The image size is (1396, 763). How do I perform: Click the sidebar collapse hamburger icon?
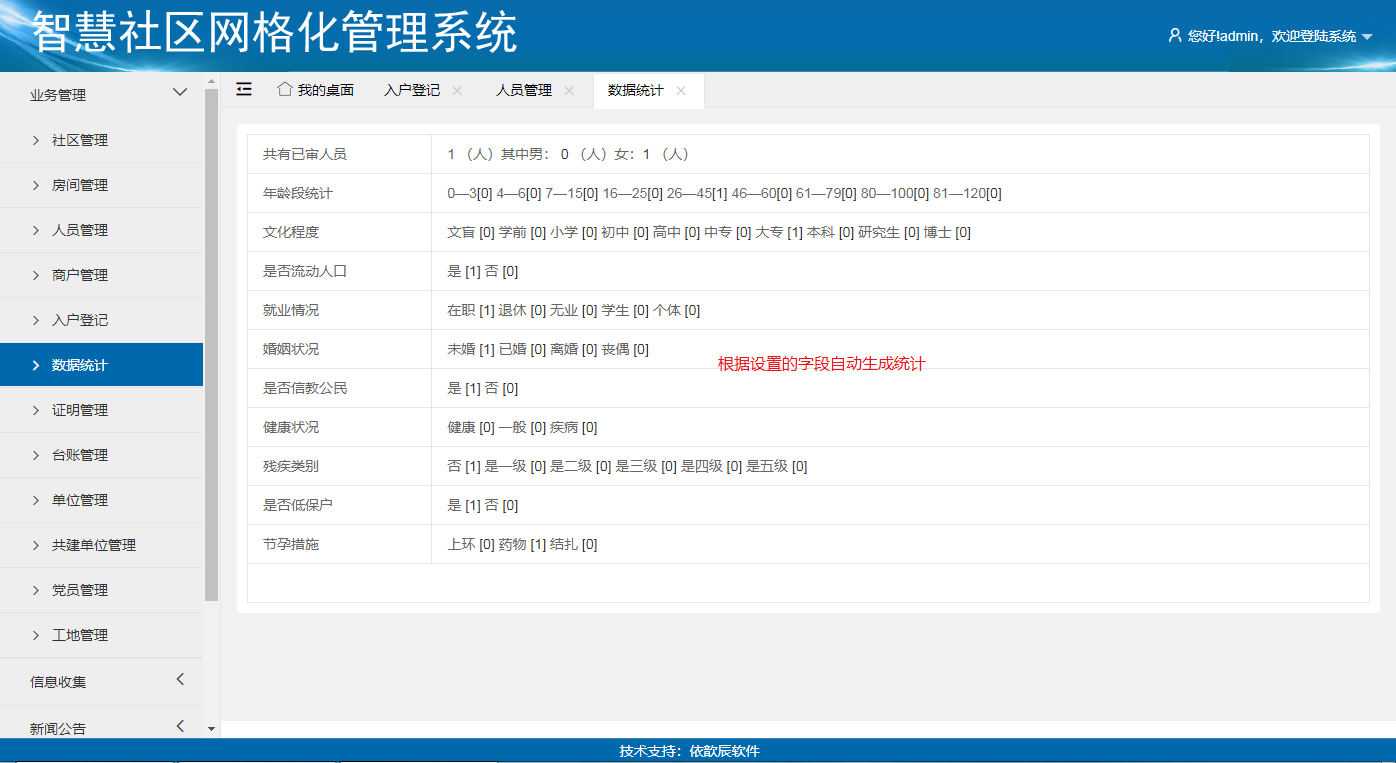pos(244,89)
